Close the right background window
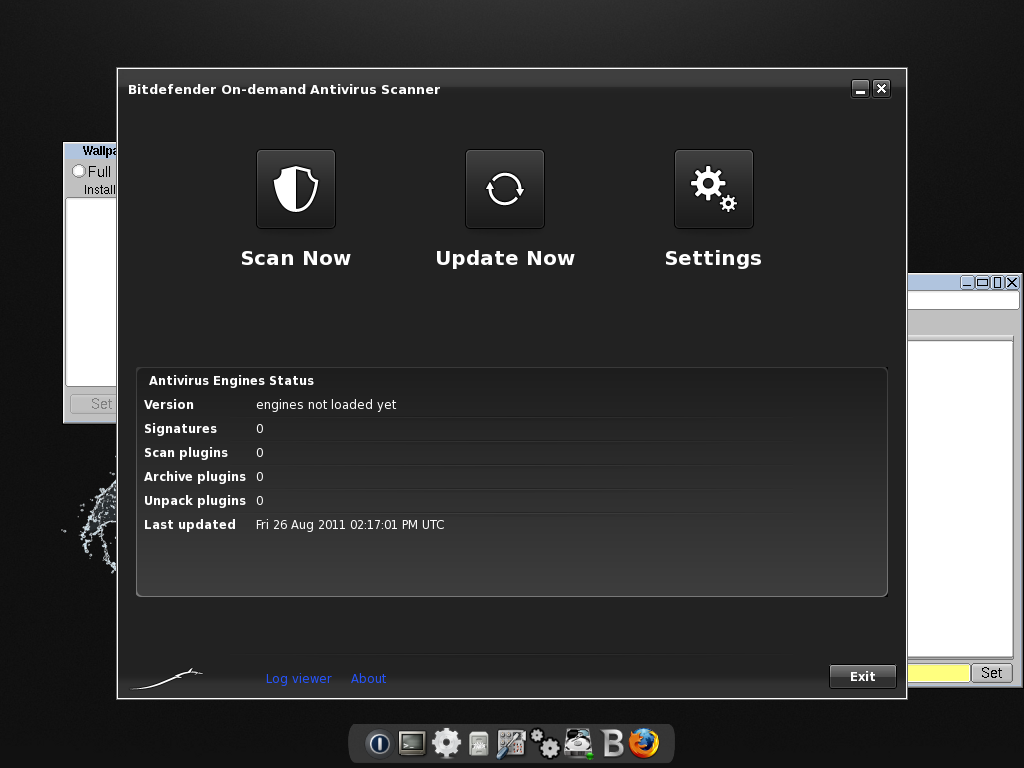1024x768 pixels. (1012, 282)
